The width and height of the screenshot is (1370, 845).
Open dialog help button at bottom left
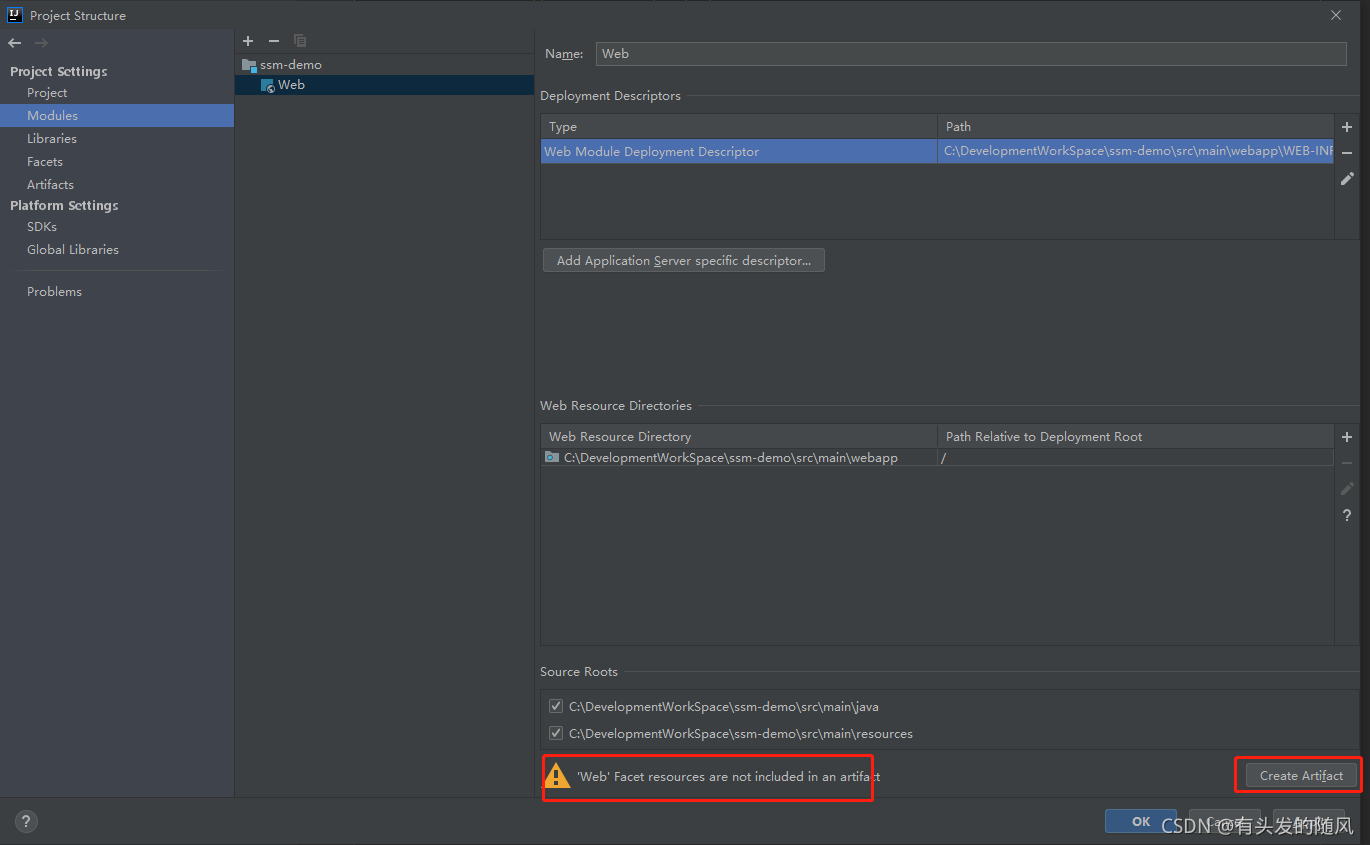(26, 822)
